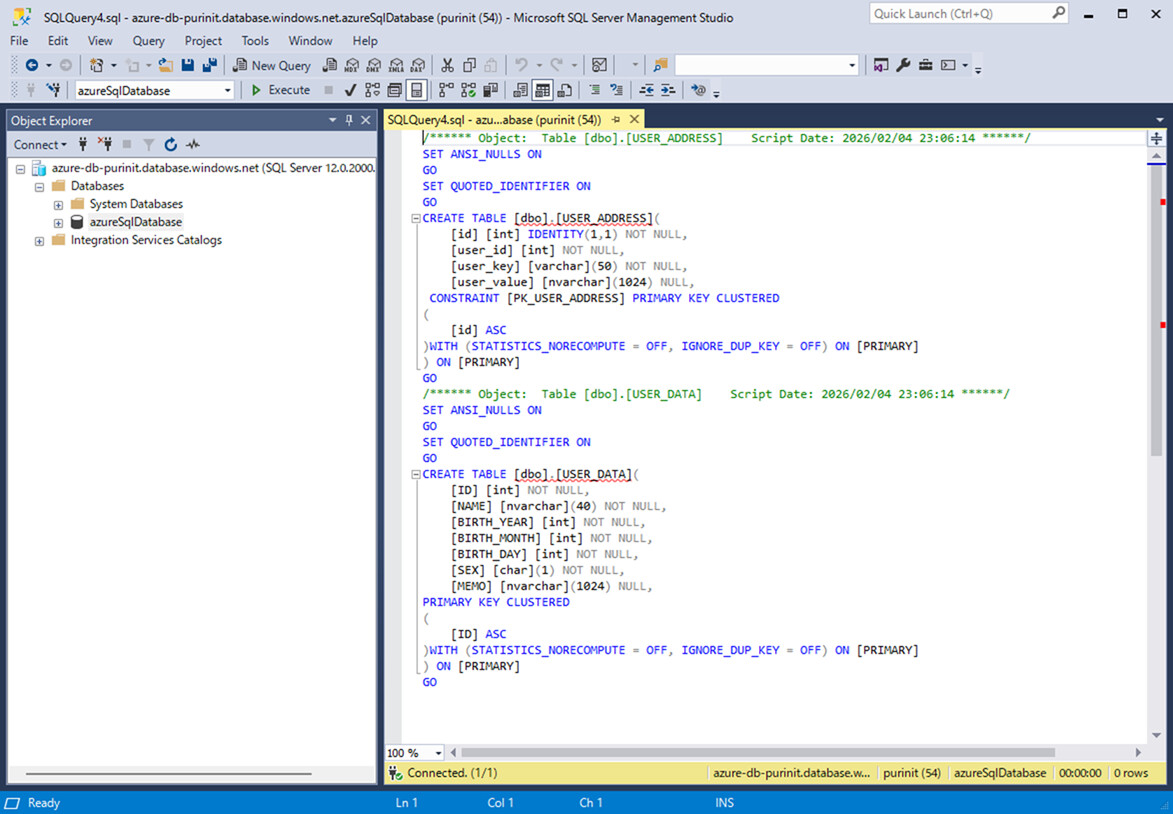Click the Parse checkmark icon
Screen dimensions: 1173x814
tap(350, 90)
